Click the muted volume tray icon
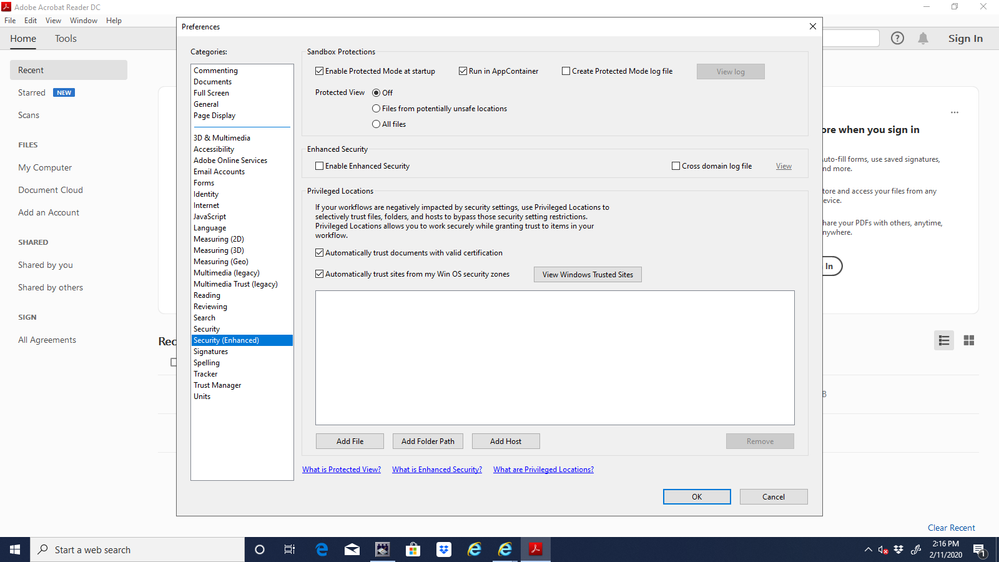 (x=883, y=549)
